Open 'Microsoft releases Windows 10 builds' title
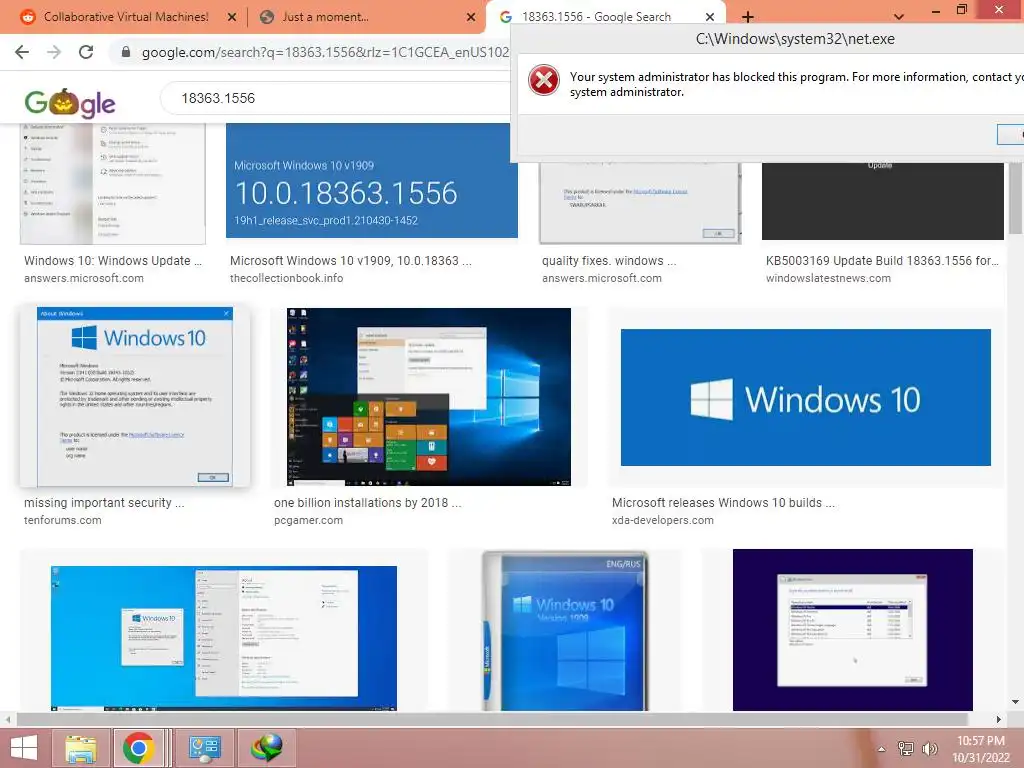Image resolution: width=1024 pixels, height=768 pixels. pyautogui.click(x=723, y=503)
